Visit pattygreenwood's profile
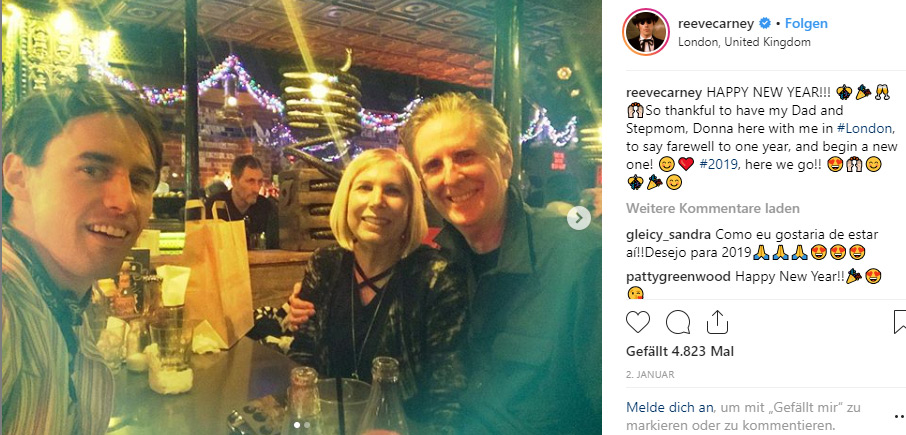This screenshot has width=906, height=435. pos(679,277)
